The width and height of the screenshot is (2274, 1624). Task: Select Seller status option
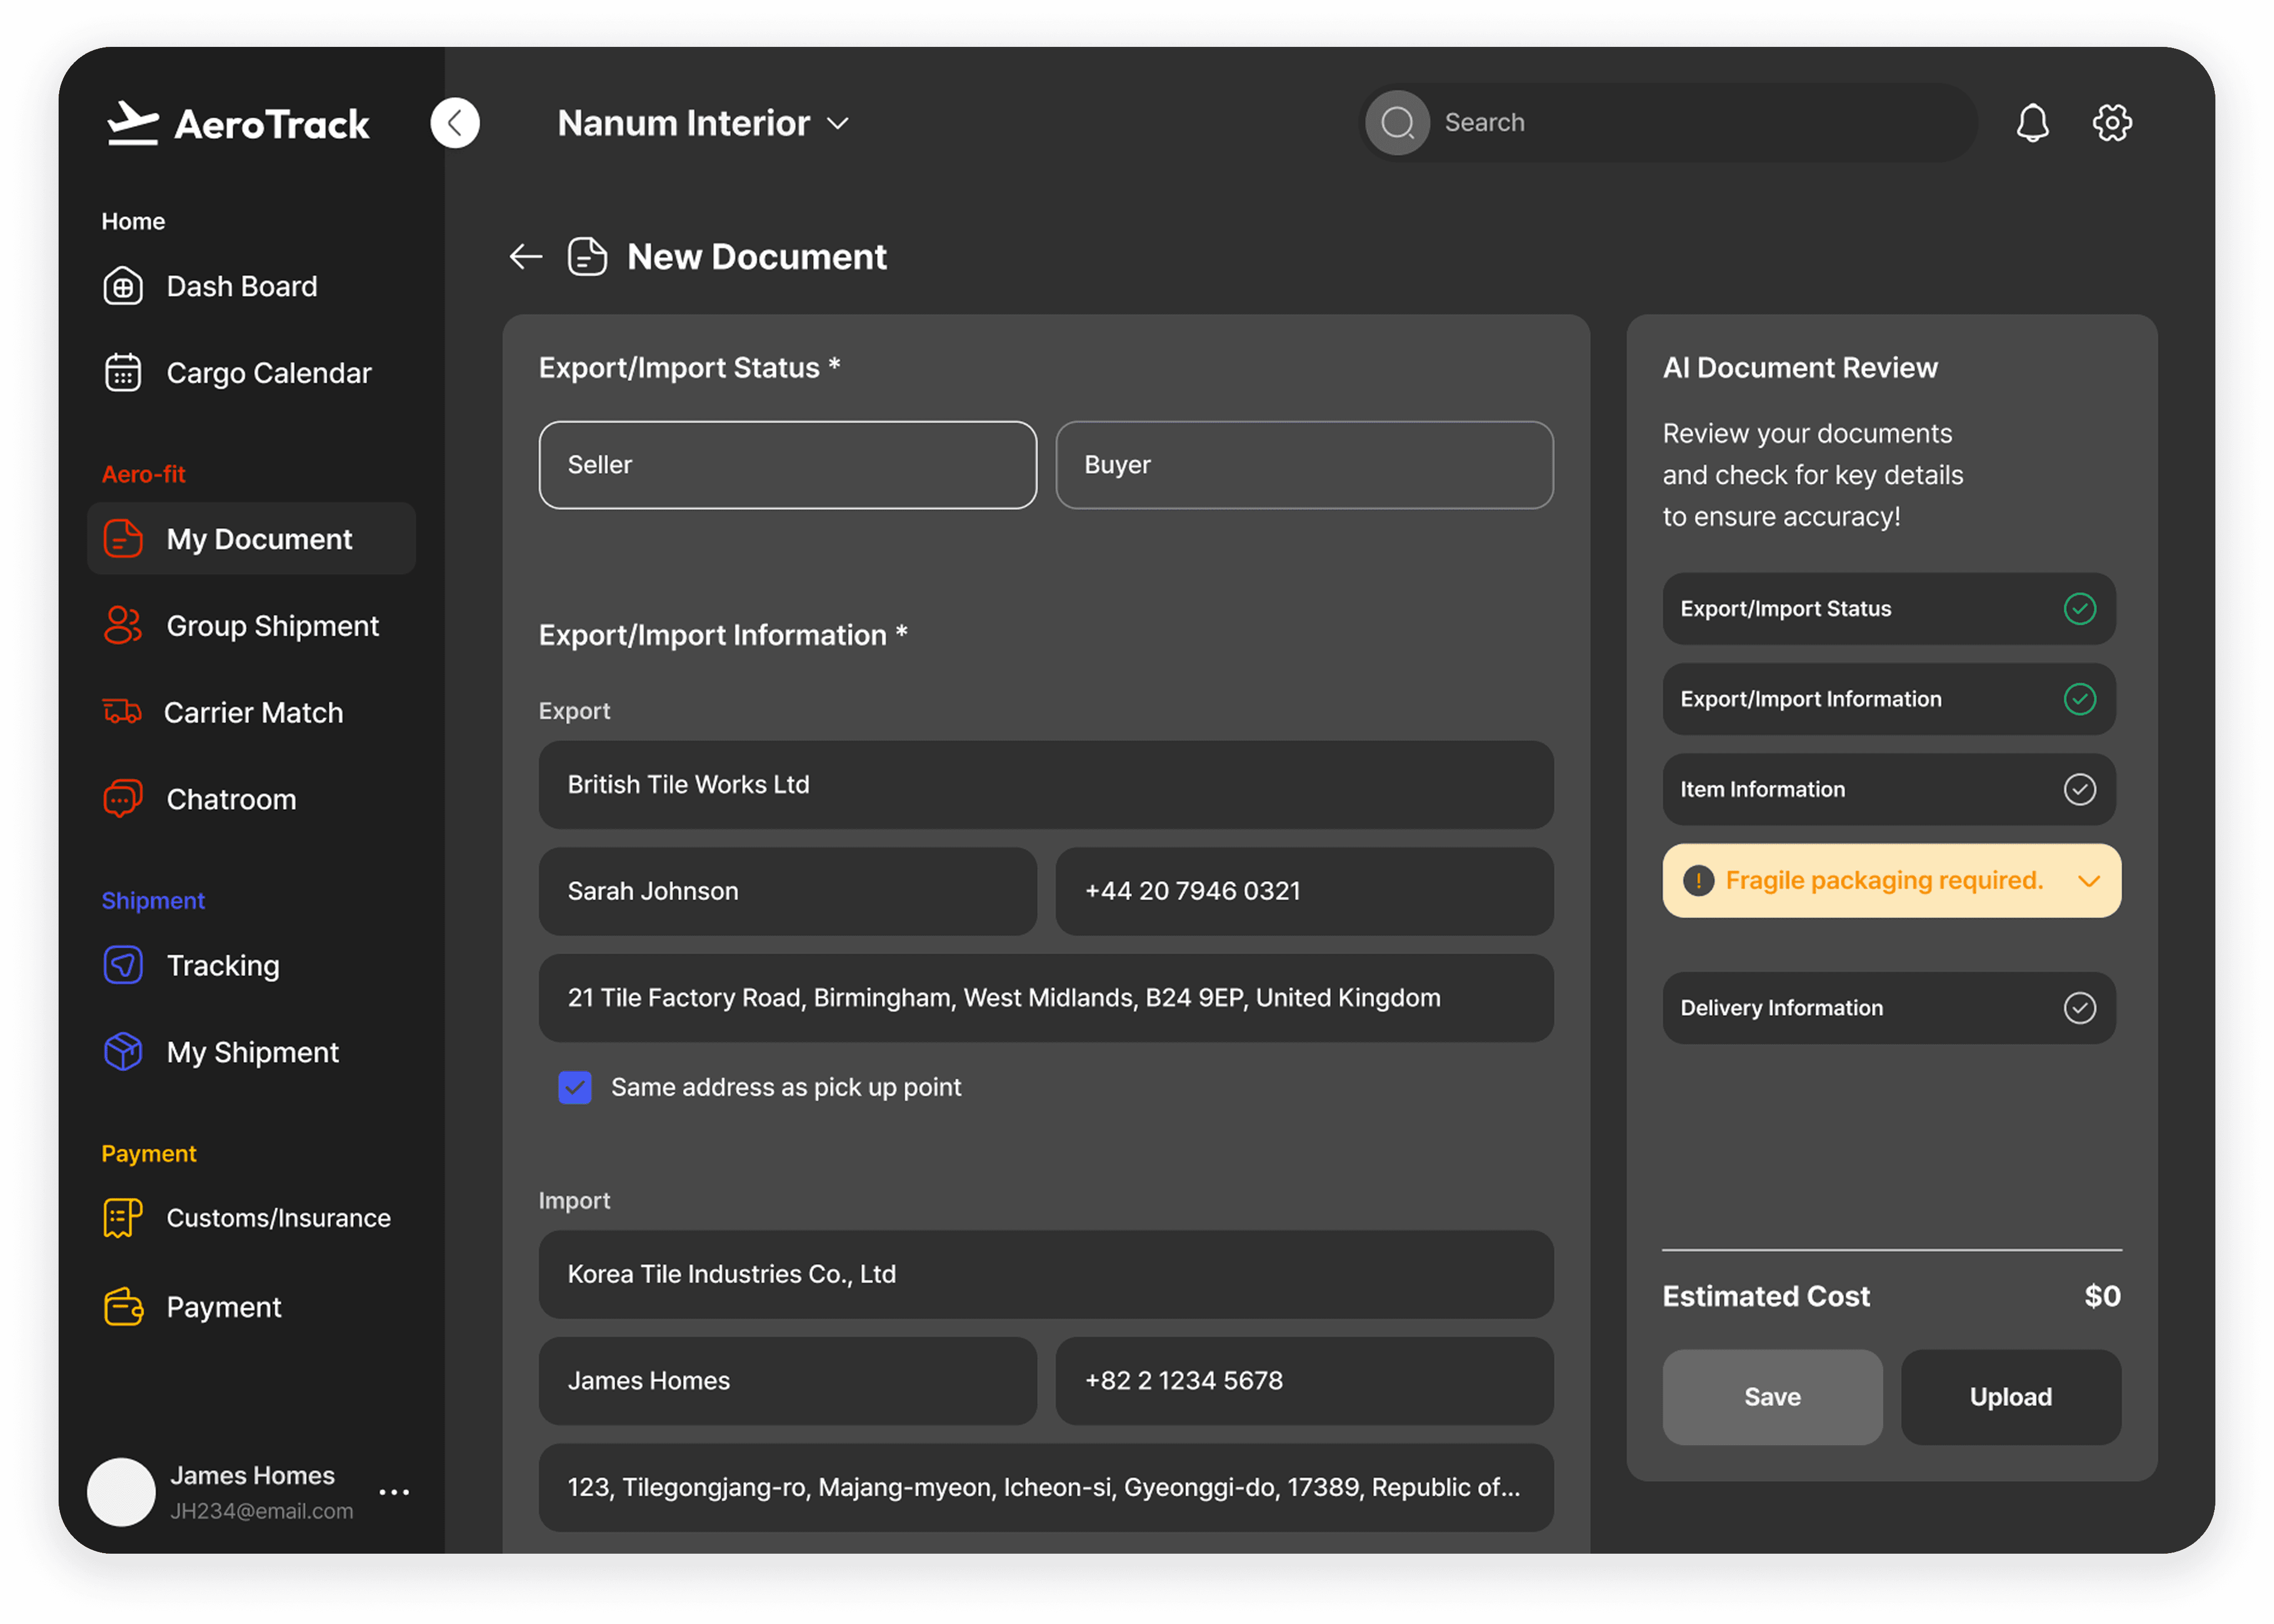(x=787, y=465)
